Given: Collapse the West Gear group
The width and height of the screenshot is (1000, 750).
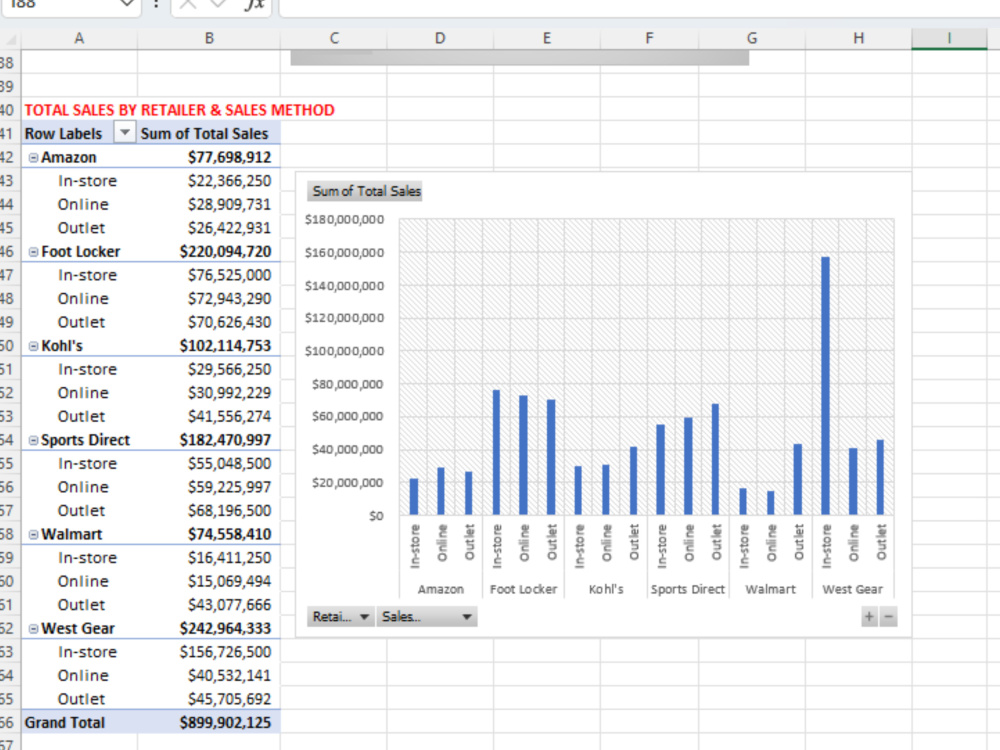Looking at the screenshot, I should pyautogui.click(x=33, y=629).
